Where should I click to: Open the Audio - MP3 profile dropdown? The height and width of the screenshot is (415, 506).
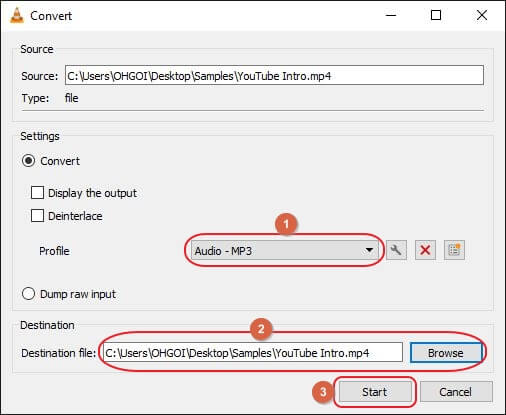[x=285, y=250]
